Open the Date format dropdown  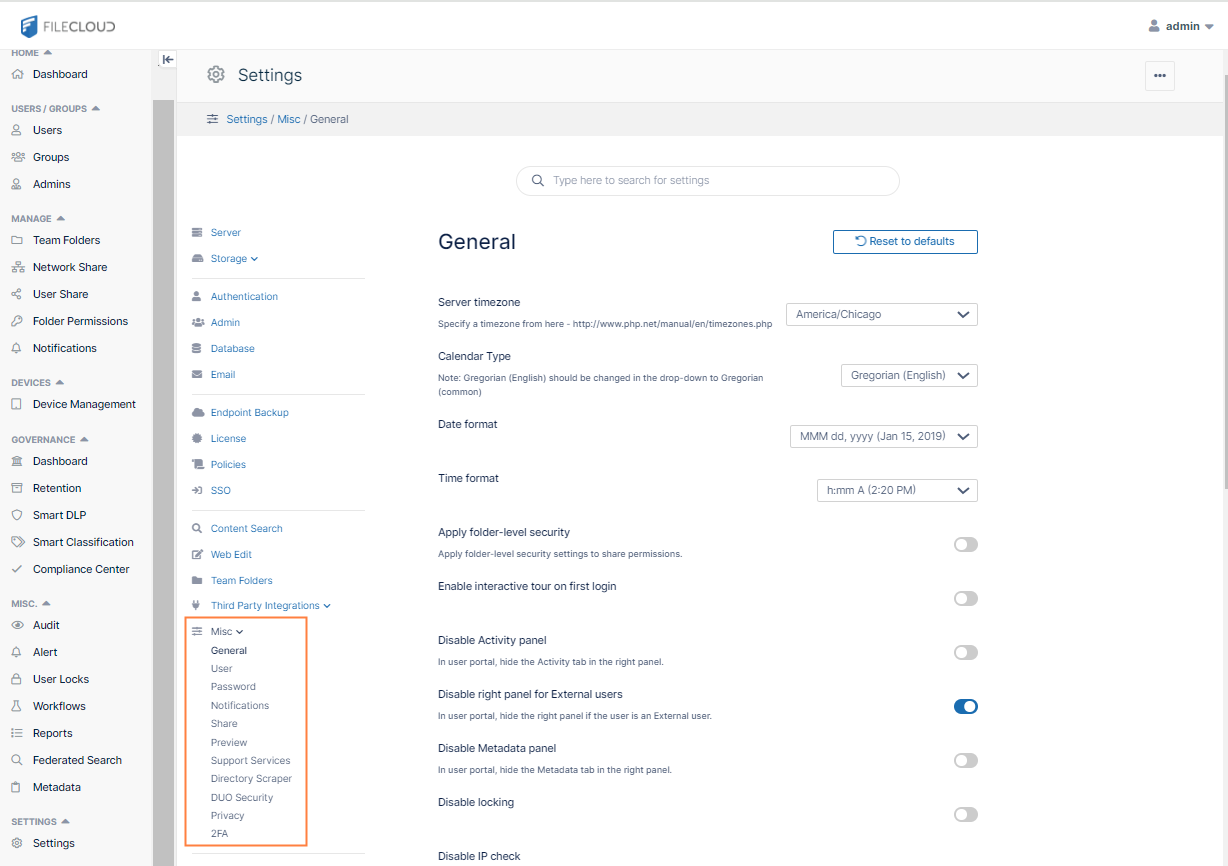pyautogui.click(x=883, y=436)
